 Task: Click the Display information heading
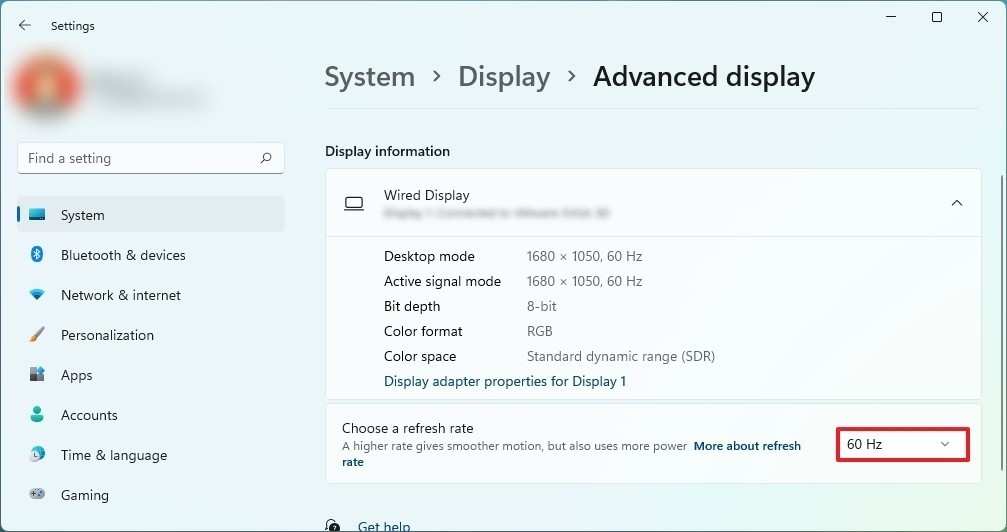click(x=387, y=151)
